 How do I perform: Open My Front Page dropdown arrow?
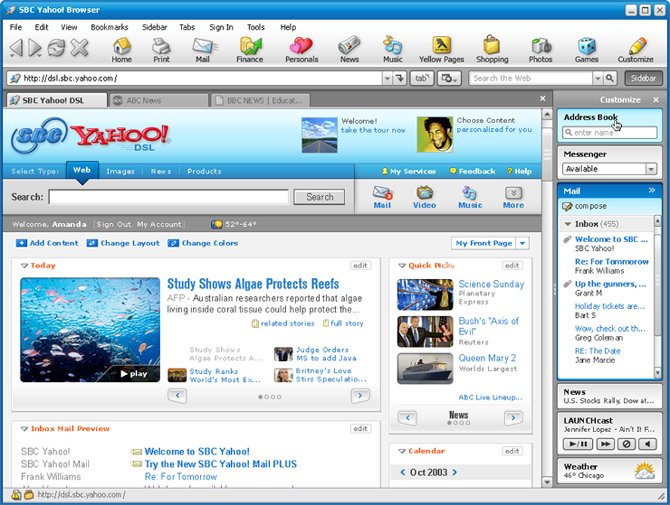click(522, 243)
